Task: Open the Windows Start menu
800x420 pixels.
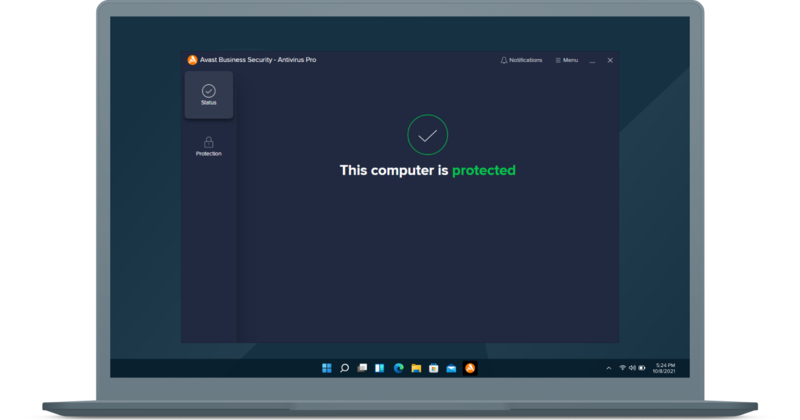Action: (326, 368)
